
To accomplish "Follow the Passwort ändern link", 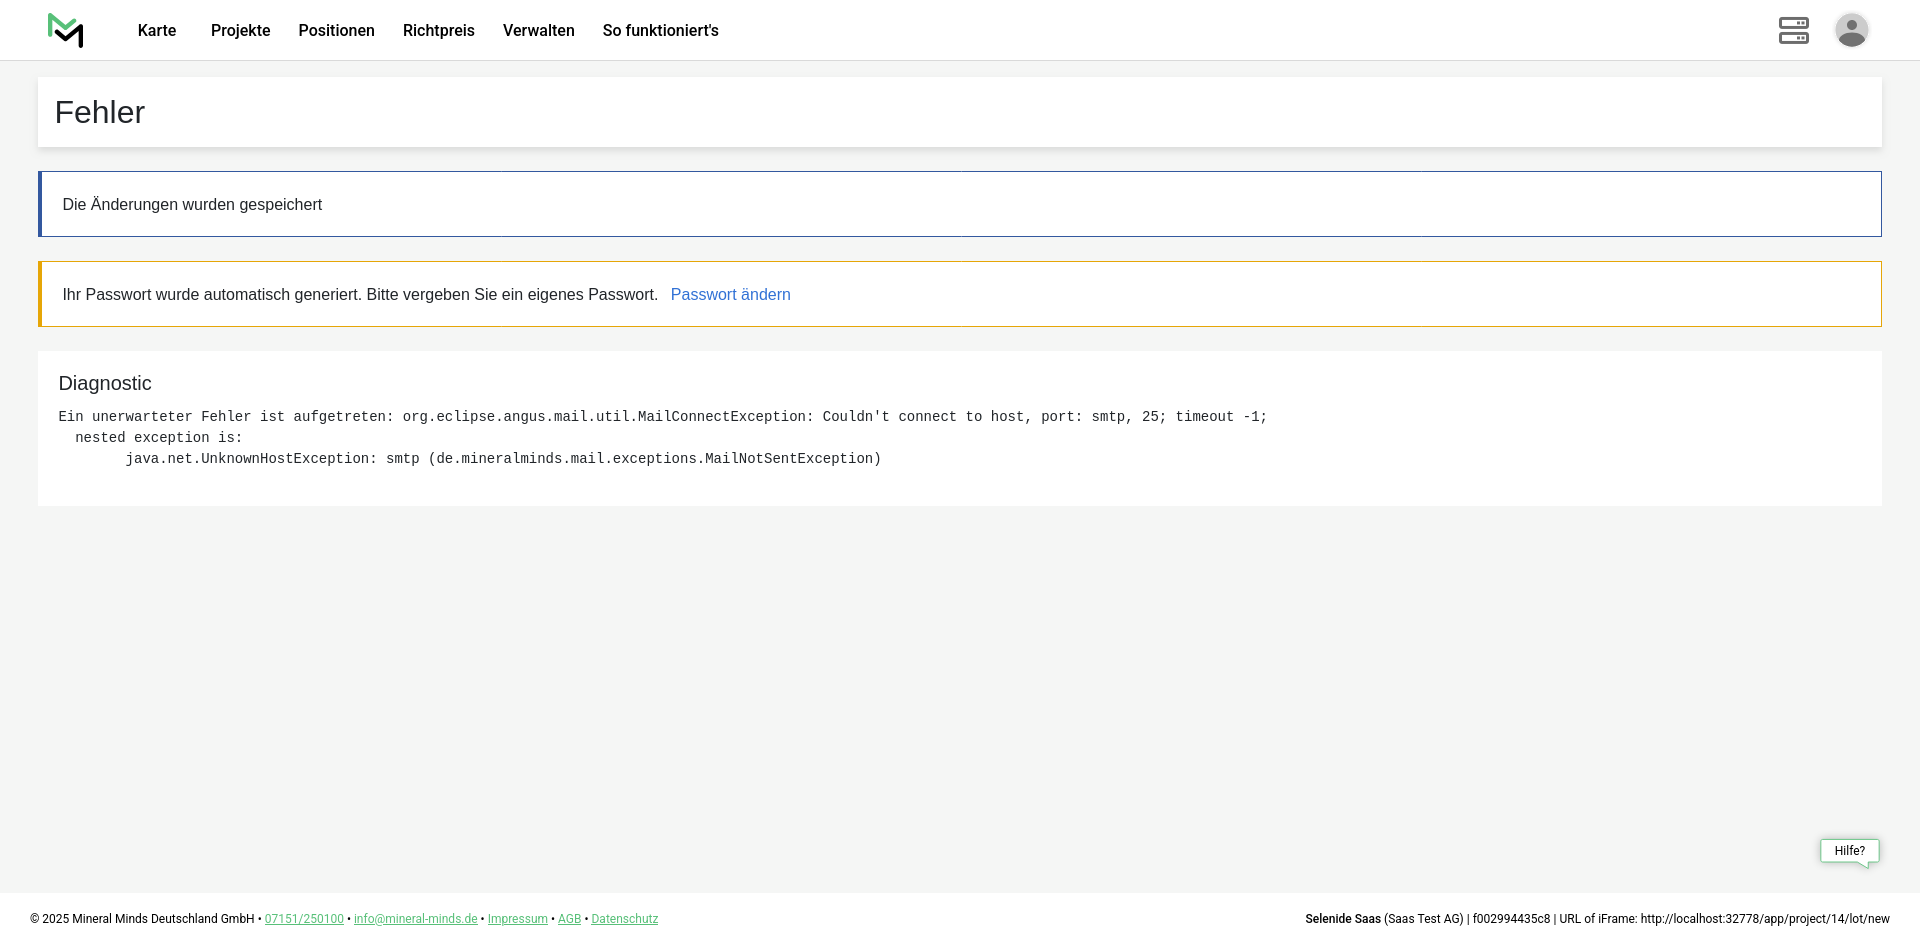I will pos(730,294).
